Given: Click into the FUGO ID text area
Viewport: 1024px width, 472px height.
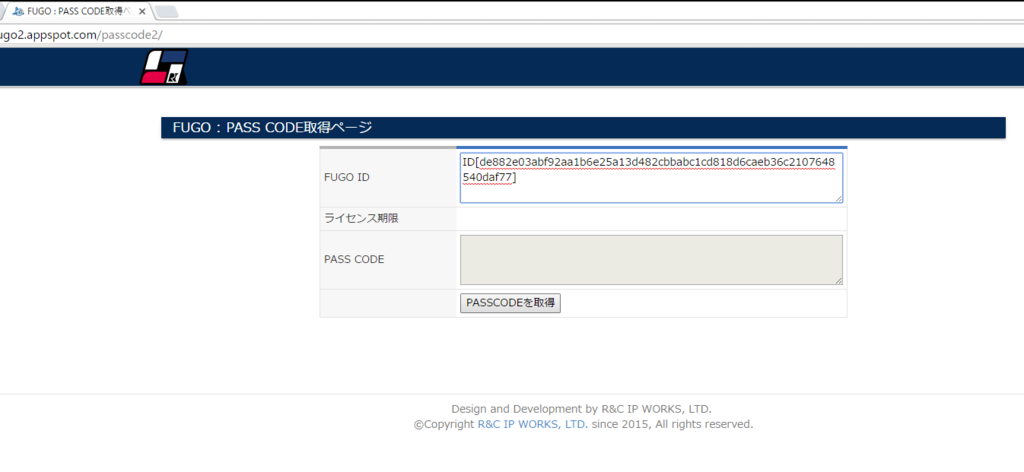Looking at the screenshot, I should click(x=651, y=178).
